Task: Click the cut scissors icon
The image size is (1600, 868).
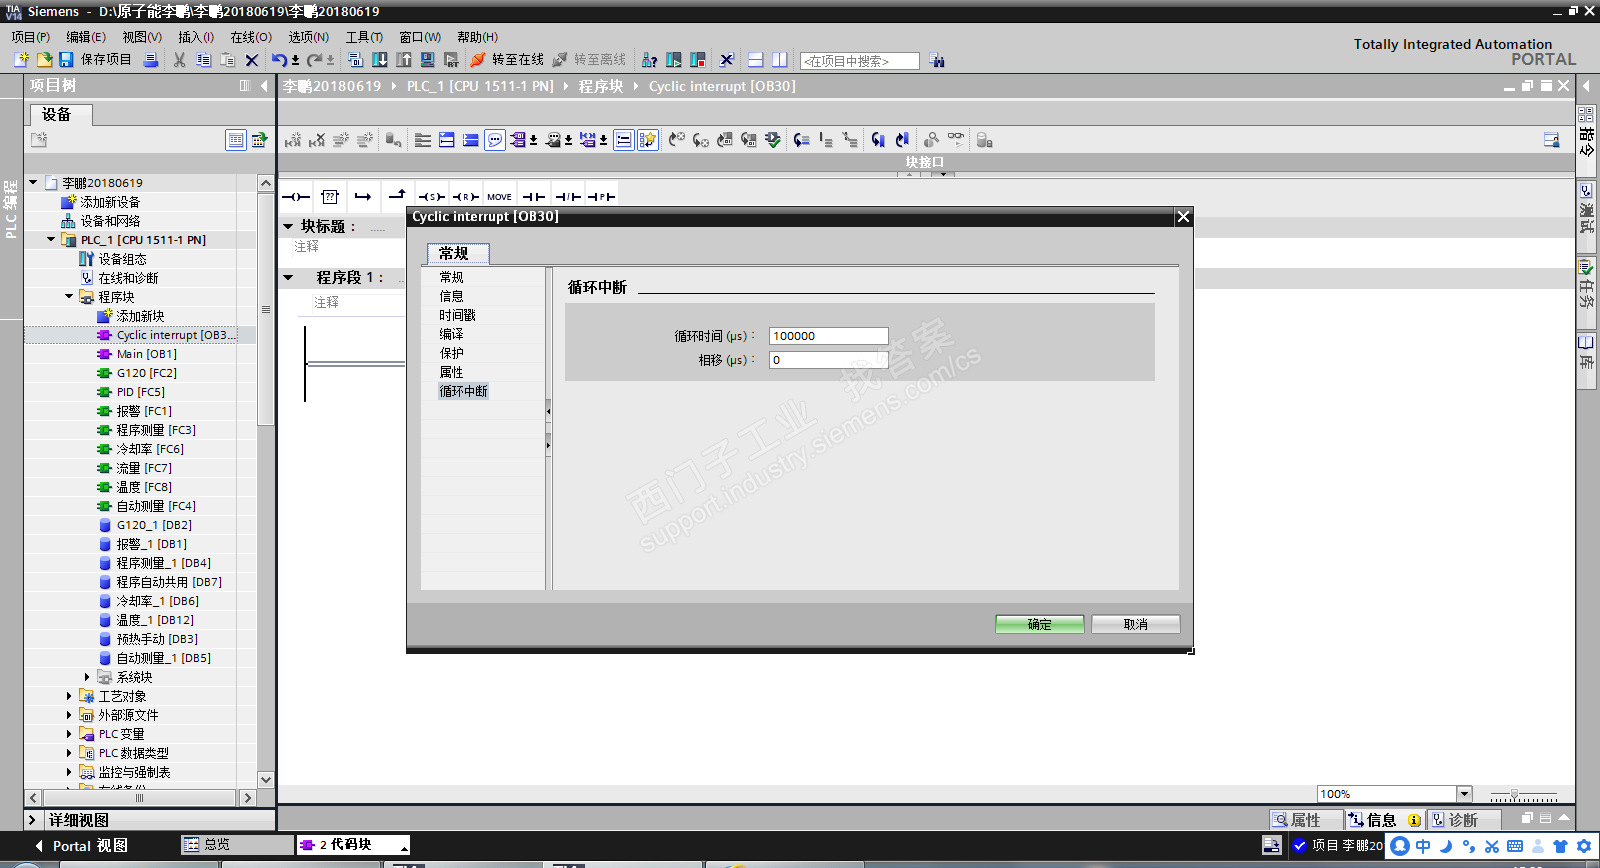Action: coord(180,60)
